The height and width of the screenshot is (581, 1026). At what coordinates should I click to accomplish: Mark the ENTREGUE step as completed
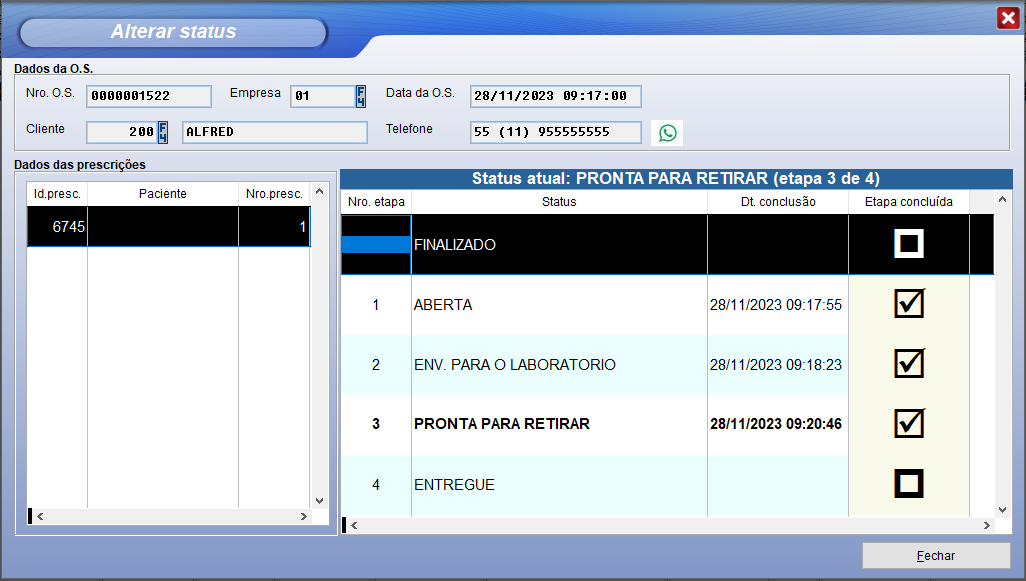(908, 484)
